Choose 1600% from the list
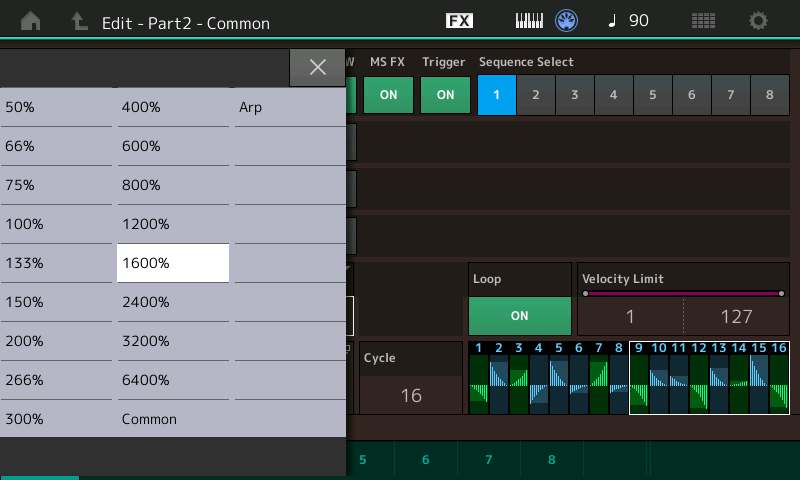The height and width of the screenshot is (480, 800). 173,263
